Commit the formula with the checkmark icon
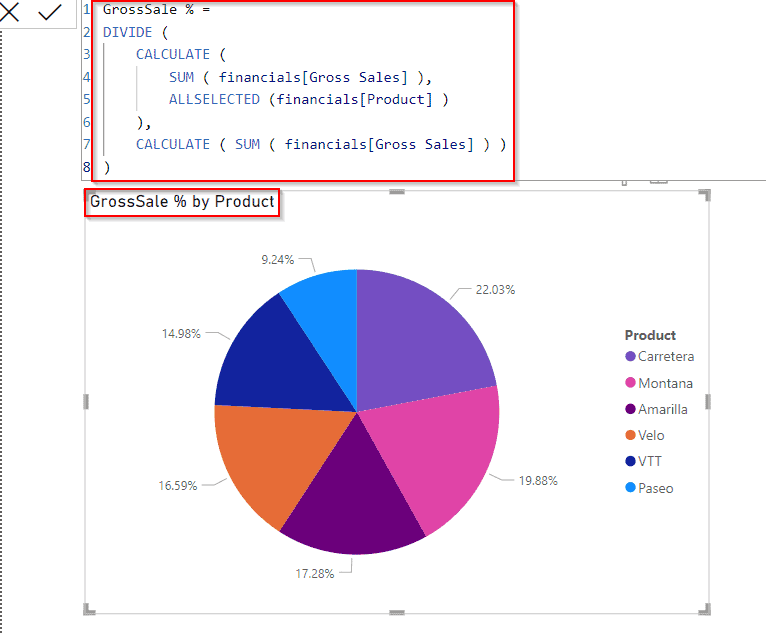This screenshot has height=634, width=766. click(49, 12)
